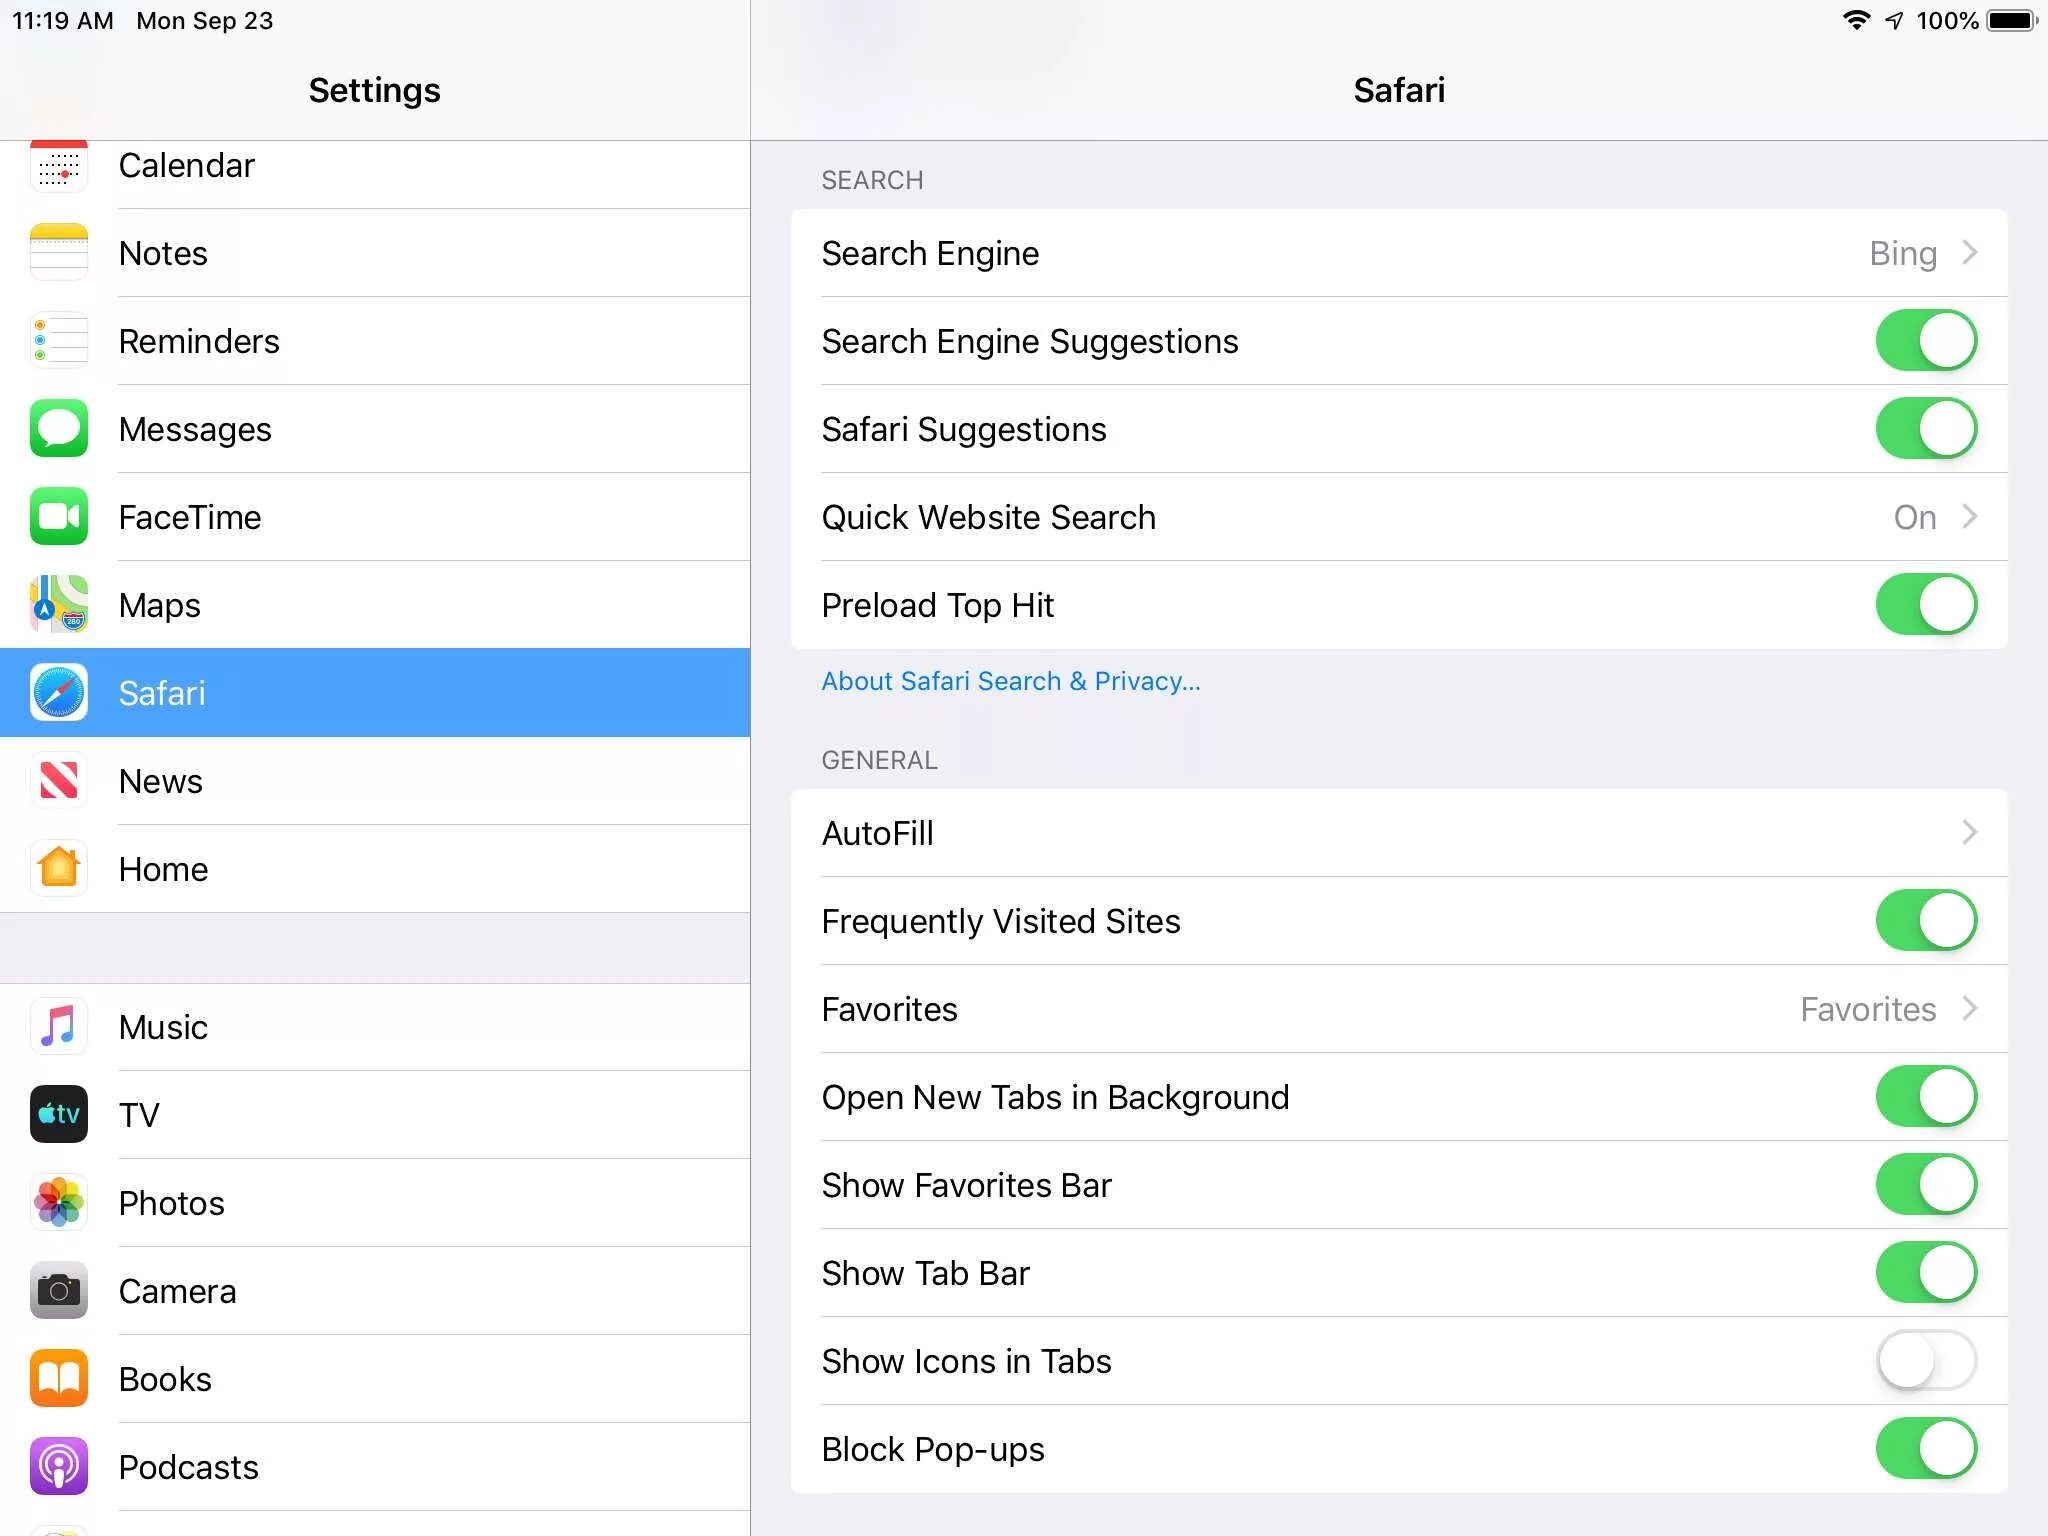
Task: Tap the Maps app icon
Action: (59, 605)
